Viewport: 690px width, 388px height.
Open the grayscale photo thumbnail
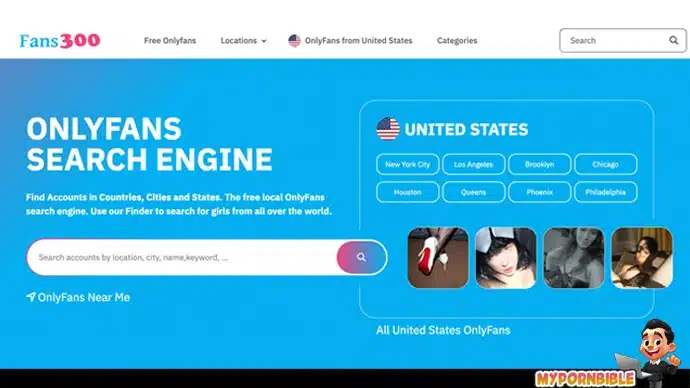(x=574, y=258)
